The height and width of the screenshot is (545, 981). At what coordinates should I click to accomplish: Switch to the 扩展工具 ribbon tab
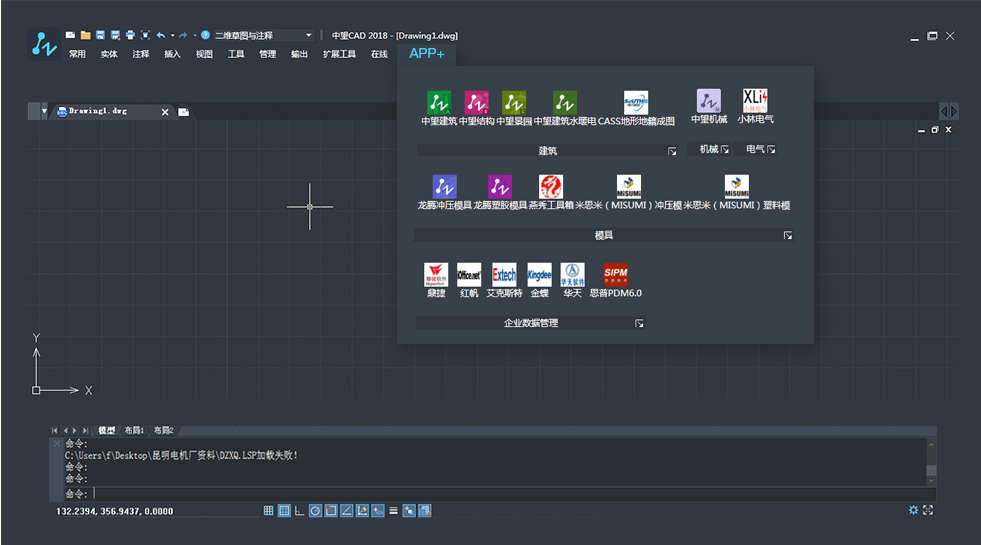pos(339,54)
